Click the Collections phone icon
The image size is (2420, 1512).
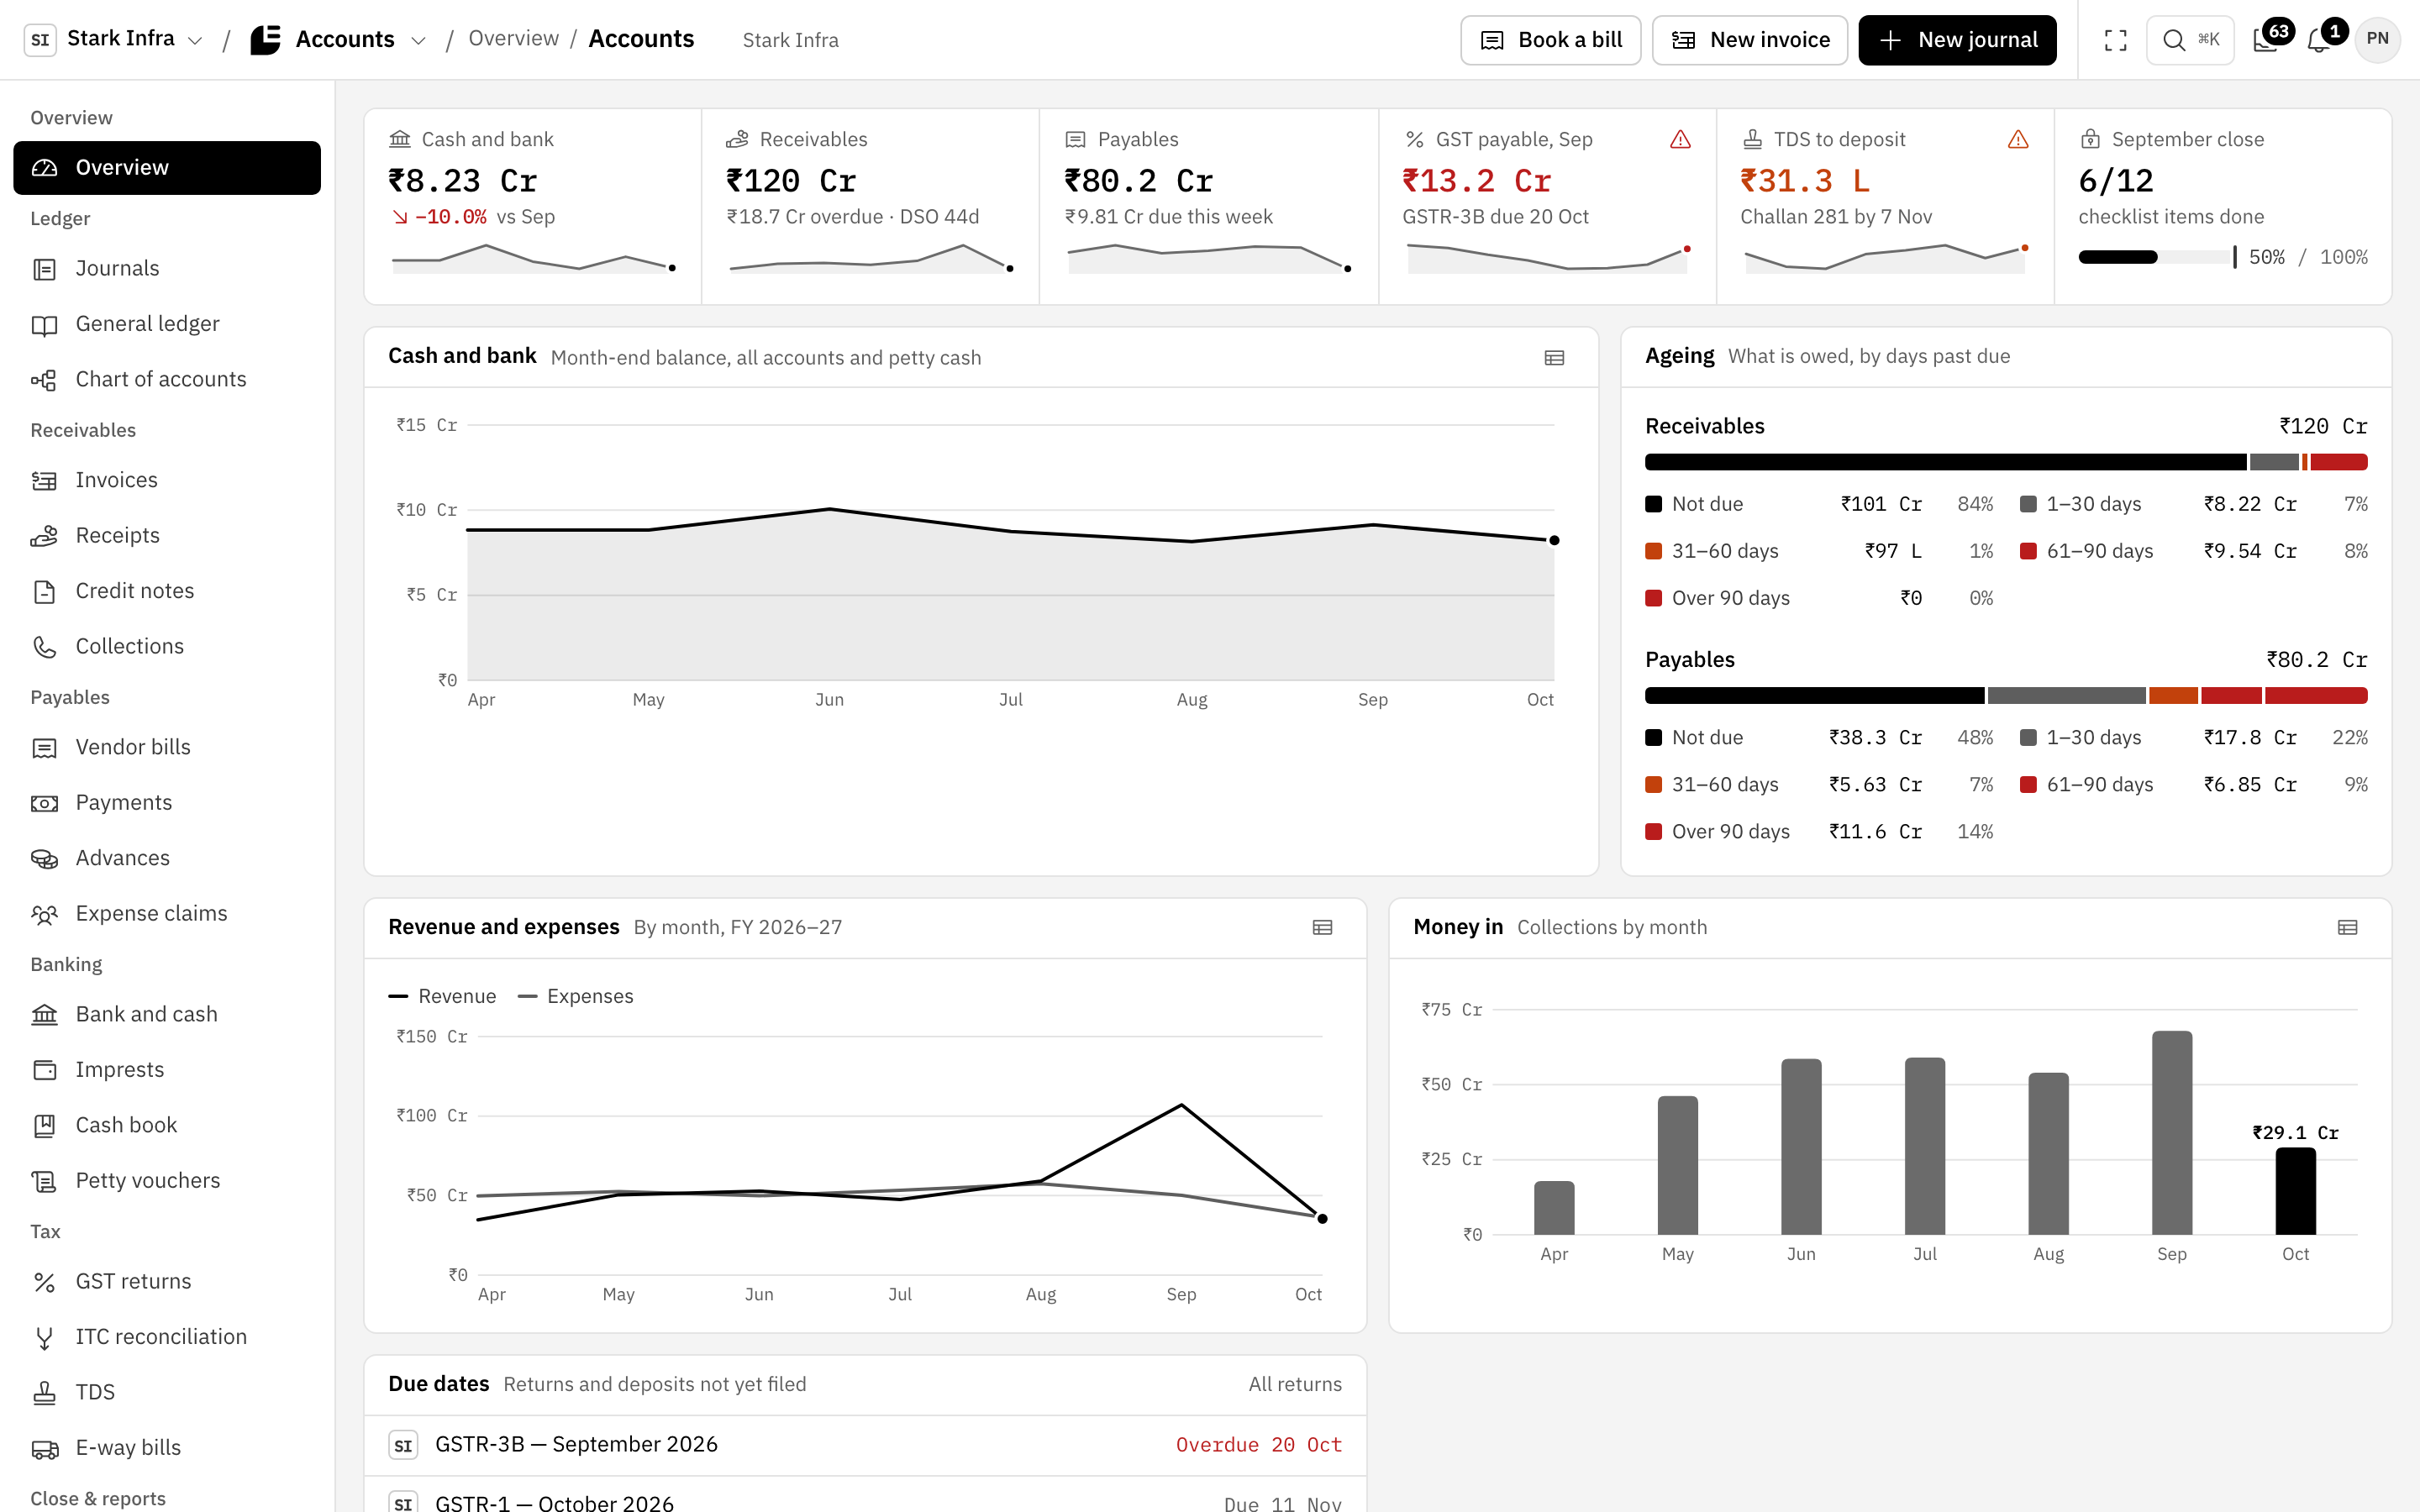(x=44, y=647)
